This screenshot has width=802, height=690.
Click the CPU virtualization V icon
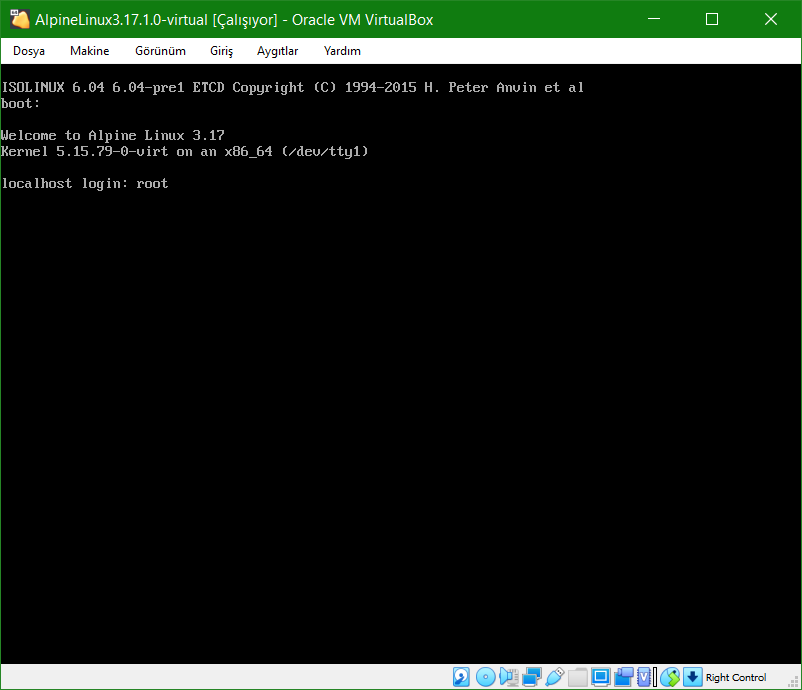click(x=644, y=677)
